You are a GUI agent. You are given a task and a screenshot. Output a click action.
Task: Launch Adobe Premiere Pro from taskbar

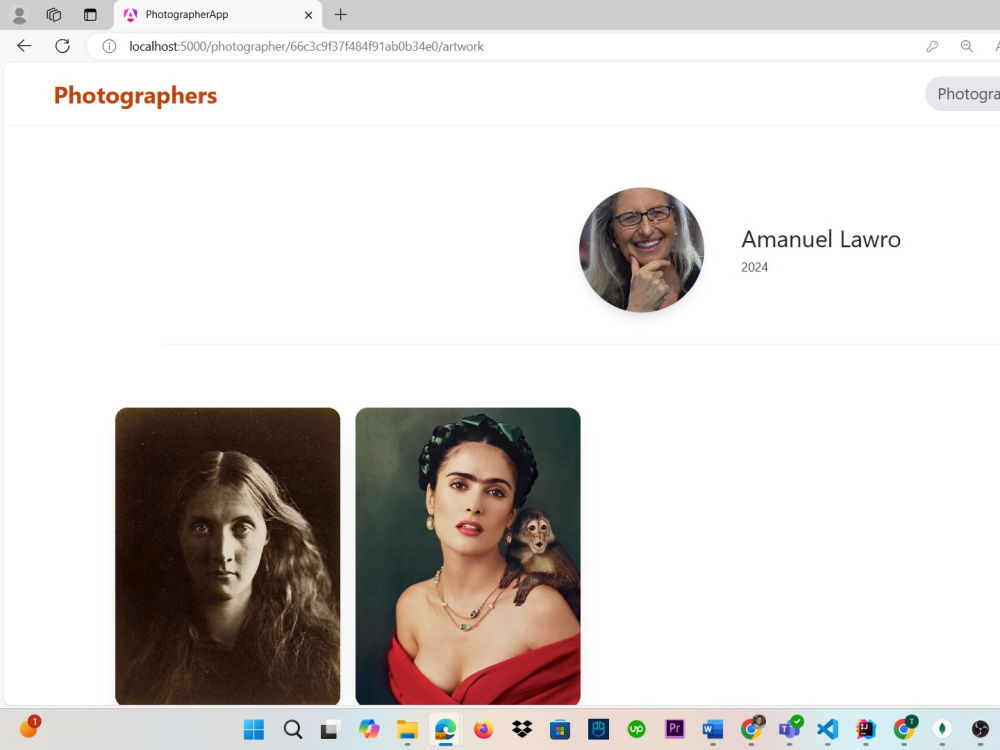click(675, 728)
